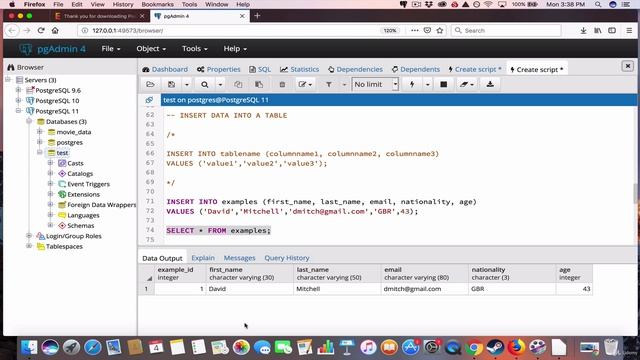Open Firefox hamburger menu
Screen dimensions: 640x360
coord(629,31)
